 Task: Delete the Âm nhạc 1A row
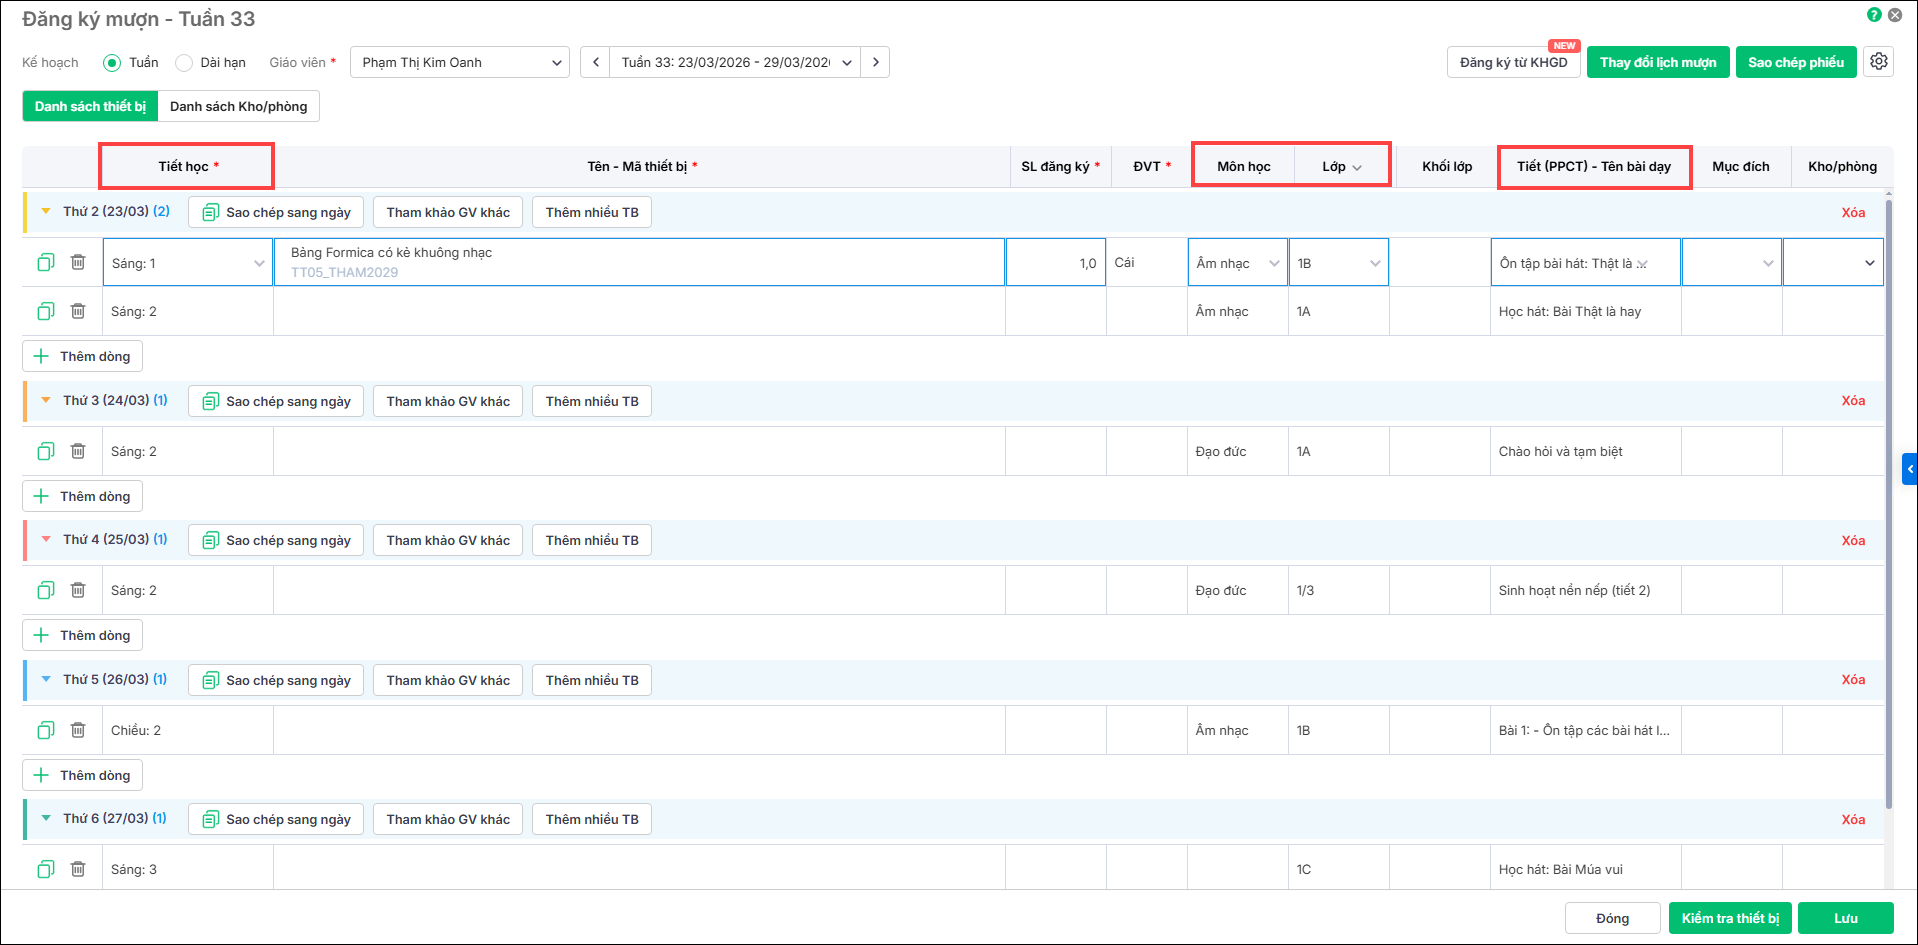78,311
